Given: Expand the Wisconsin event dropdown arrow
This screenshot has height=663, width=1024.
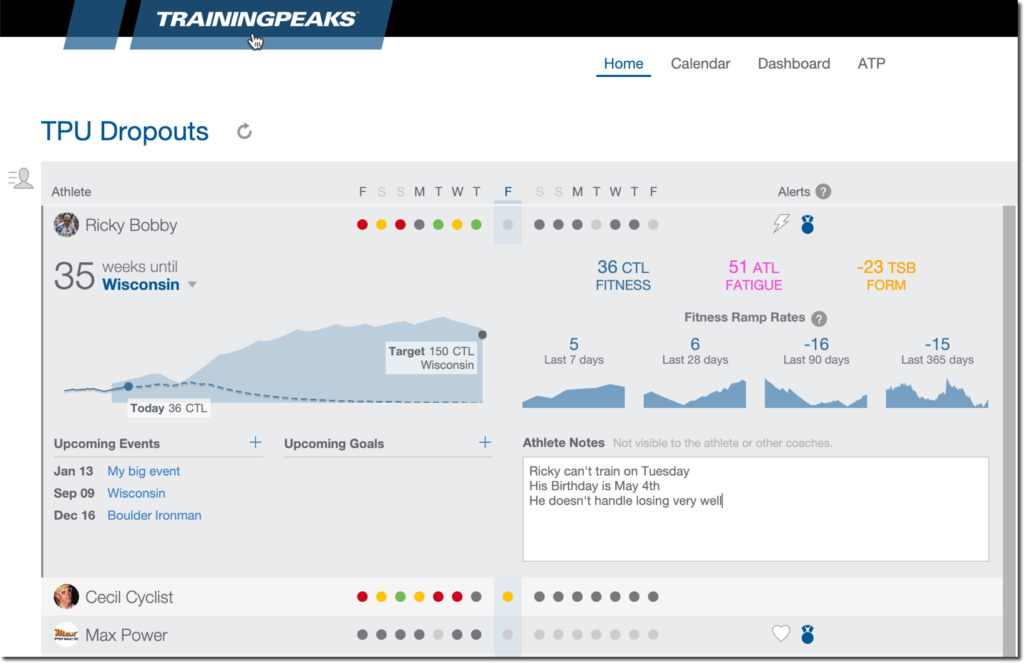Looking at the screenshot, I should tap(192, 285).
